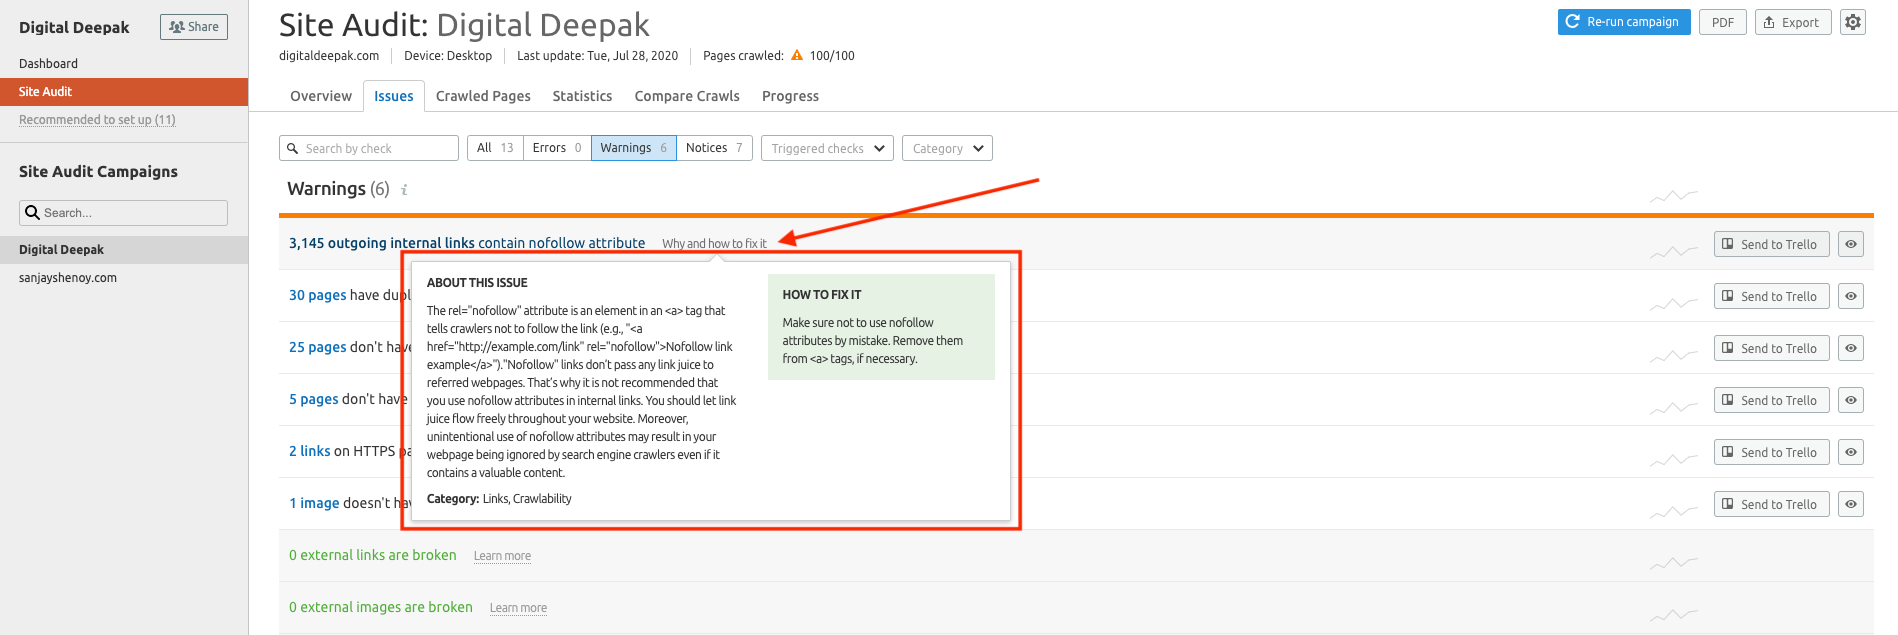Open the 5 pages issue link

[314, 399]
